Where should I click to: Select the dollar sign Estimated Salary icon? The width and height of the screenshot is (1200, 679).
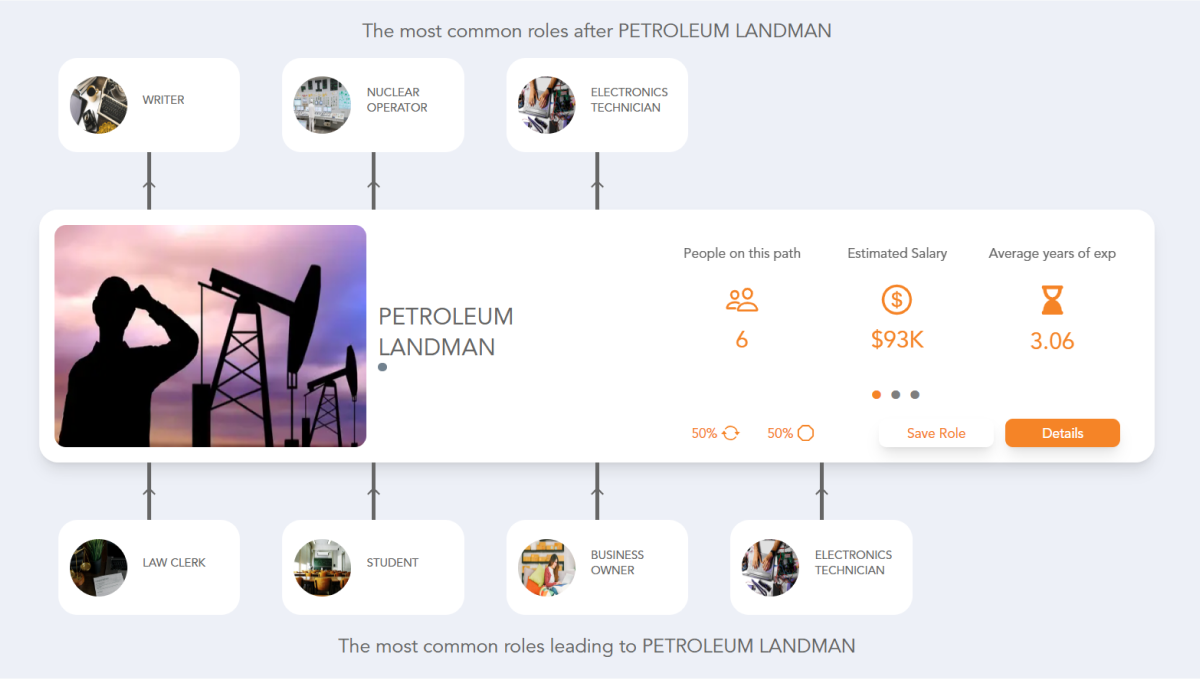(x=896, y=299)
